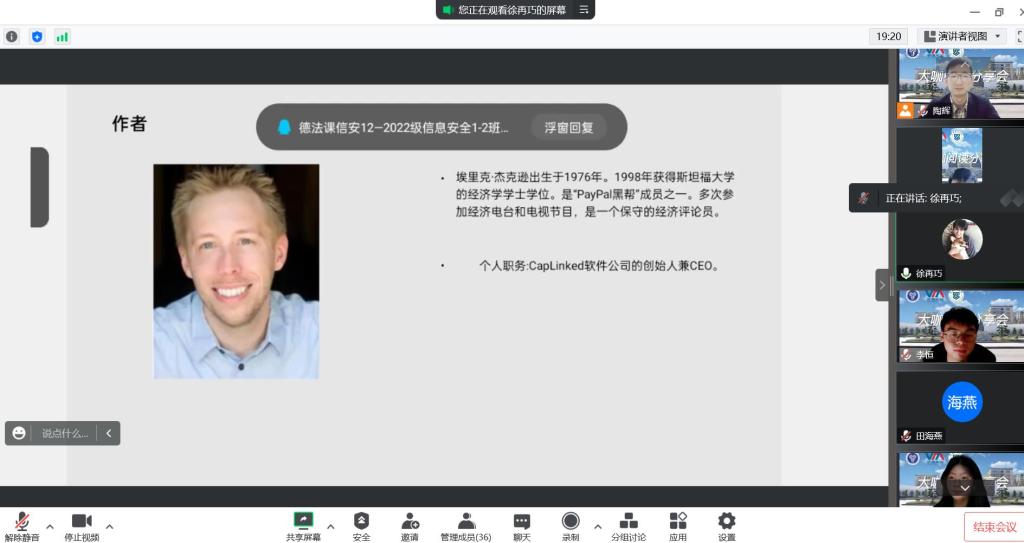Click the red end meeting button (结束会议)
Image resolution: width=1024 pixels, height=543 pixels.
tap(994, 527)
